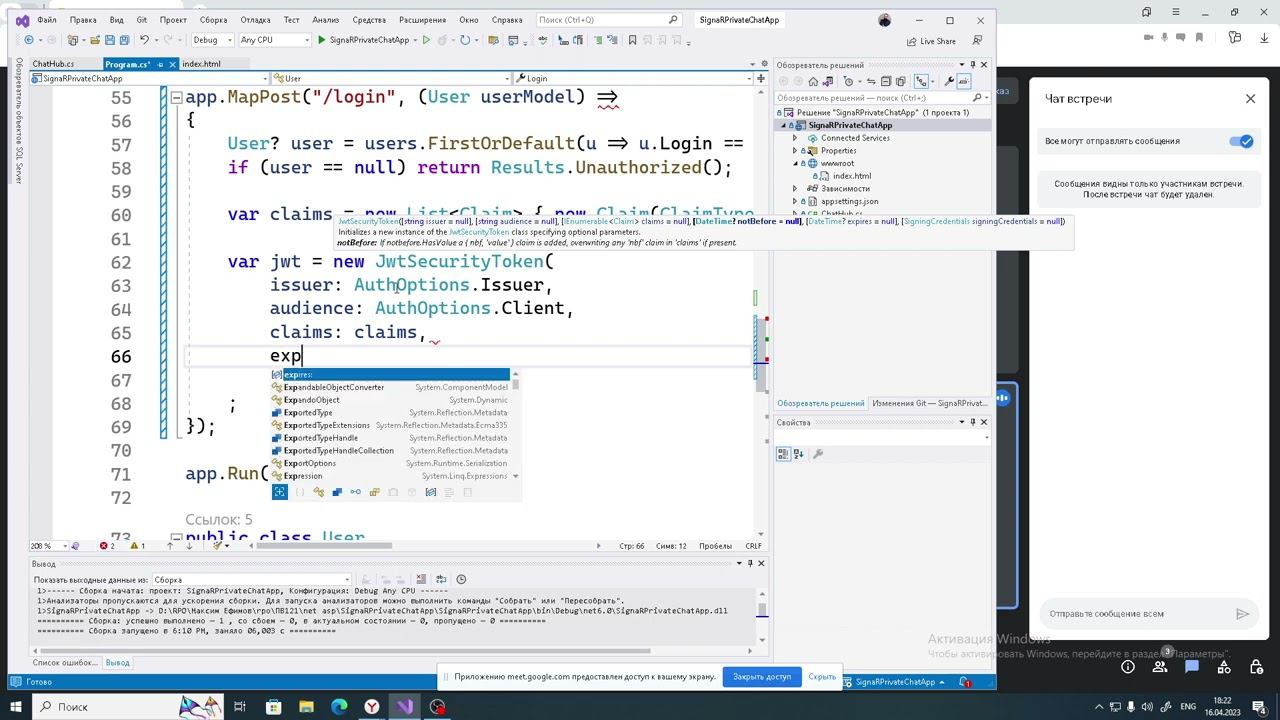Open Live Share

(931, 41)
